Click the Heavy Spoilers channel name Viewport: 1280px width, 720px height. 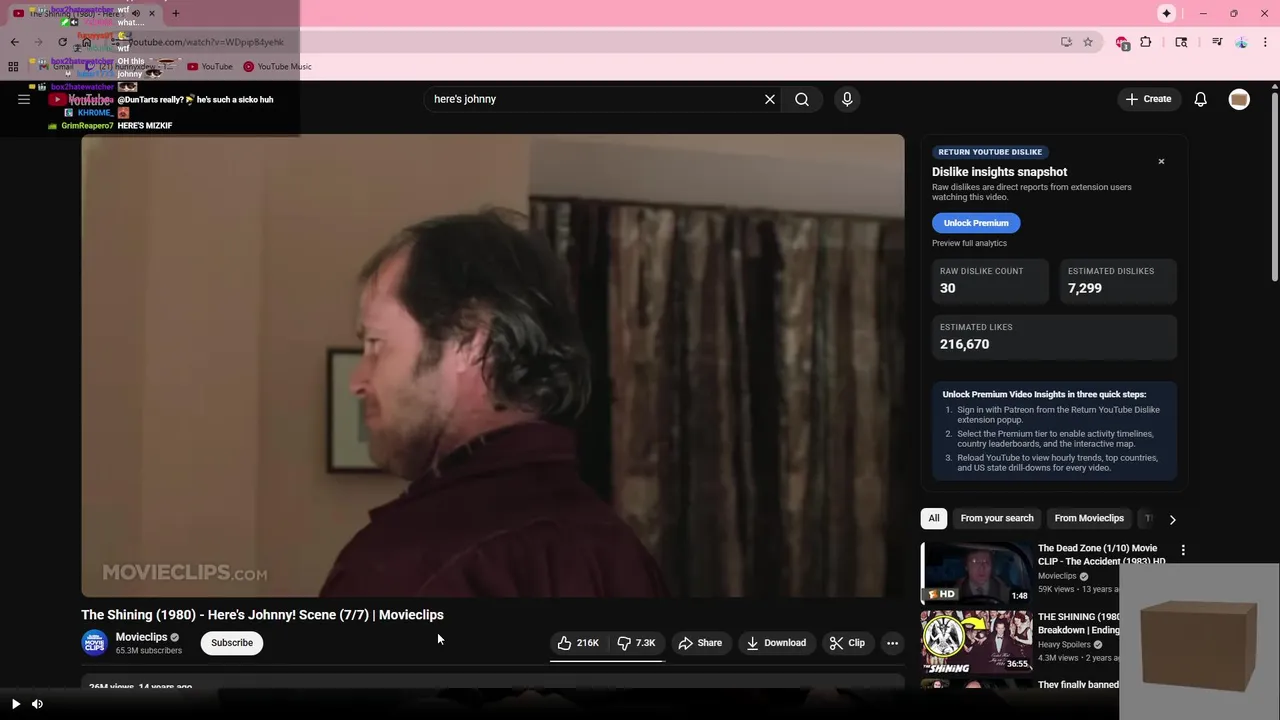tap(1064, 645)
